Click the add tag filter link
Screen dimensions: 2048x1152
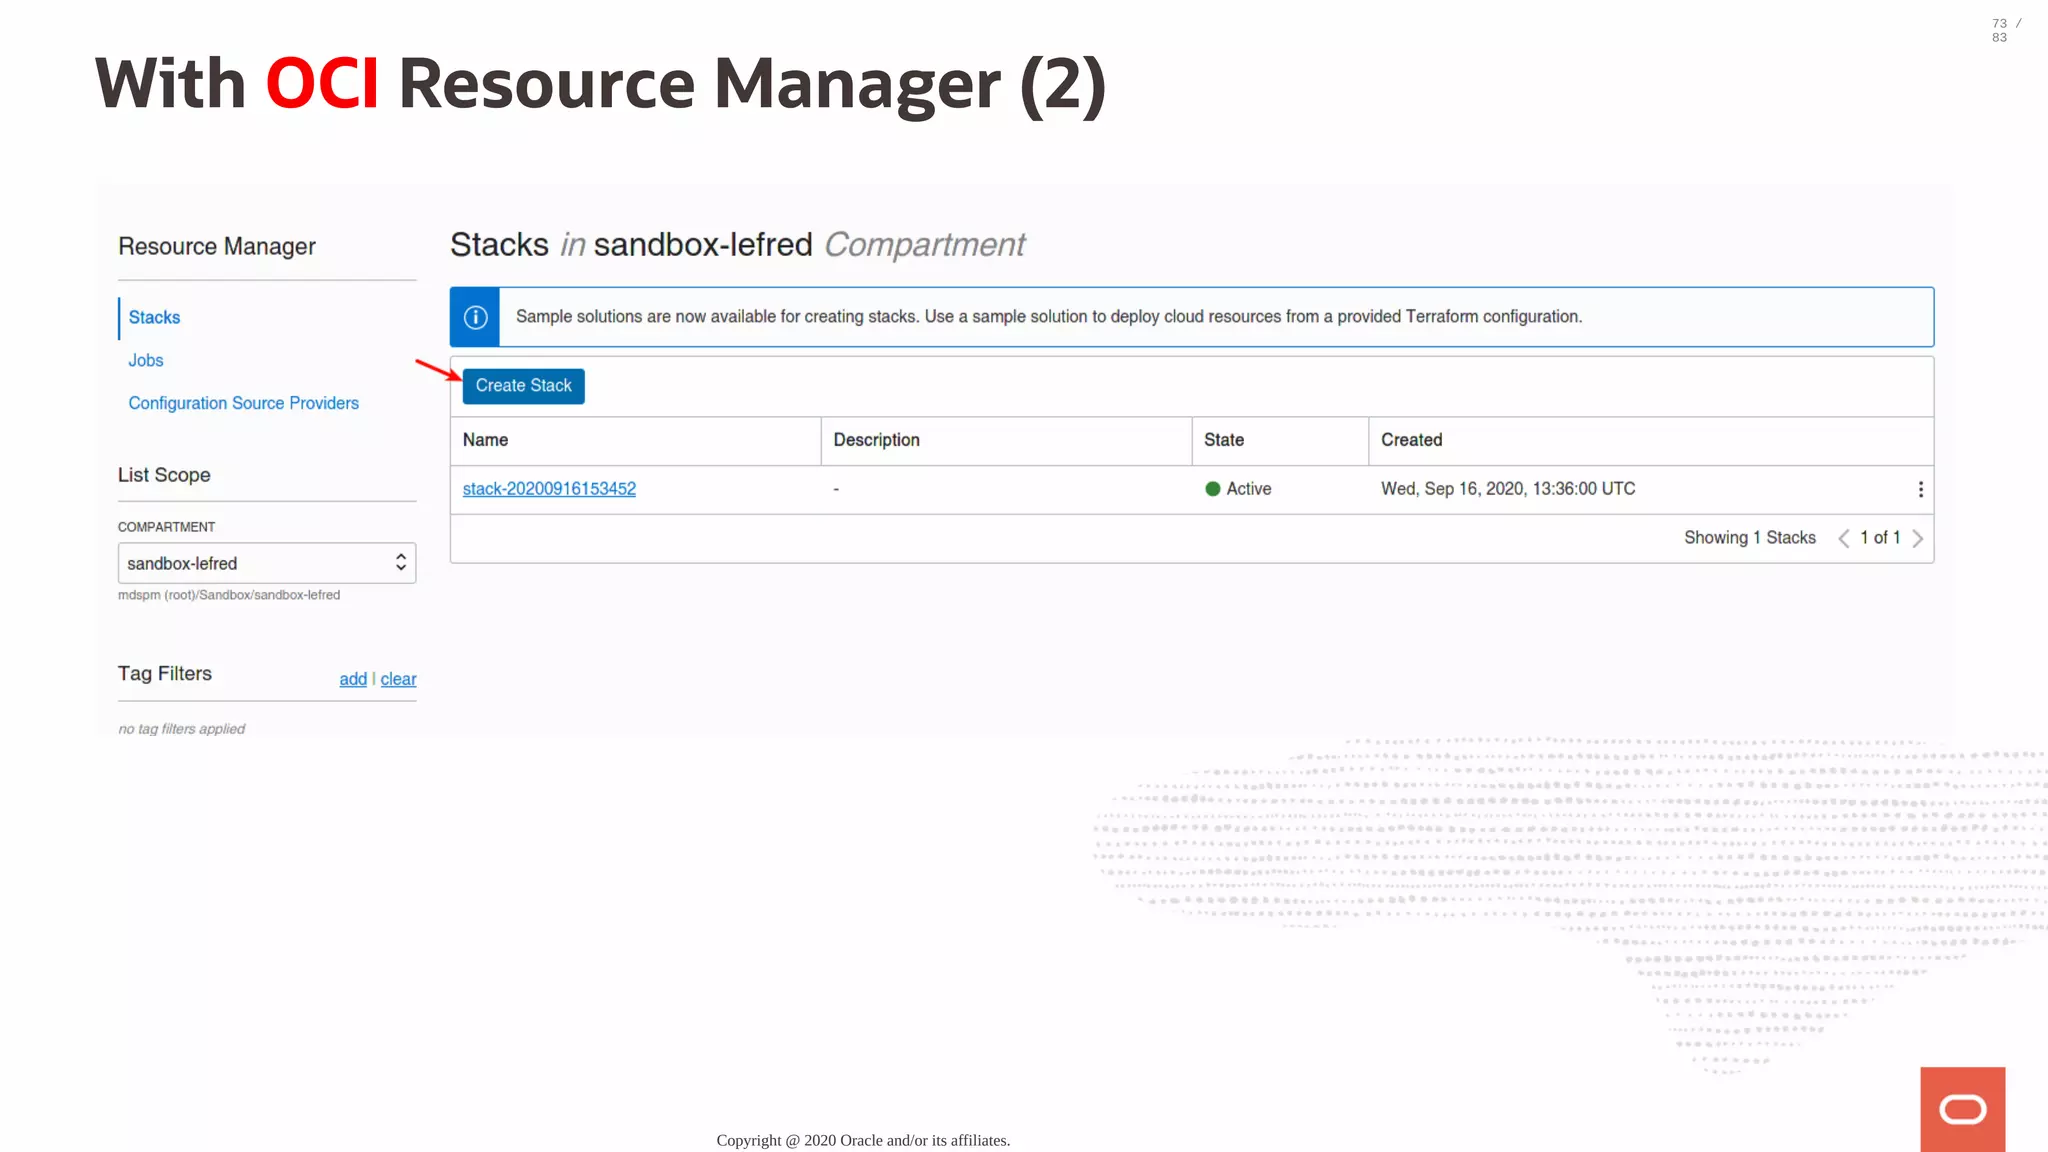[x=353, y=679]
